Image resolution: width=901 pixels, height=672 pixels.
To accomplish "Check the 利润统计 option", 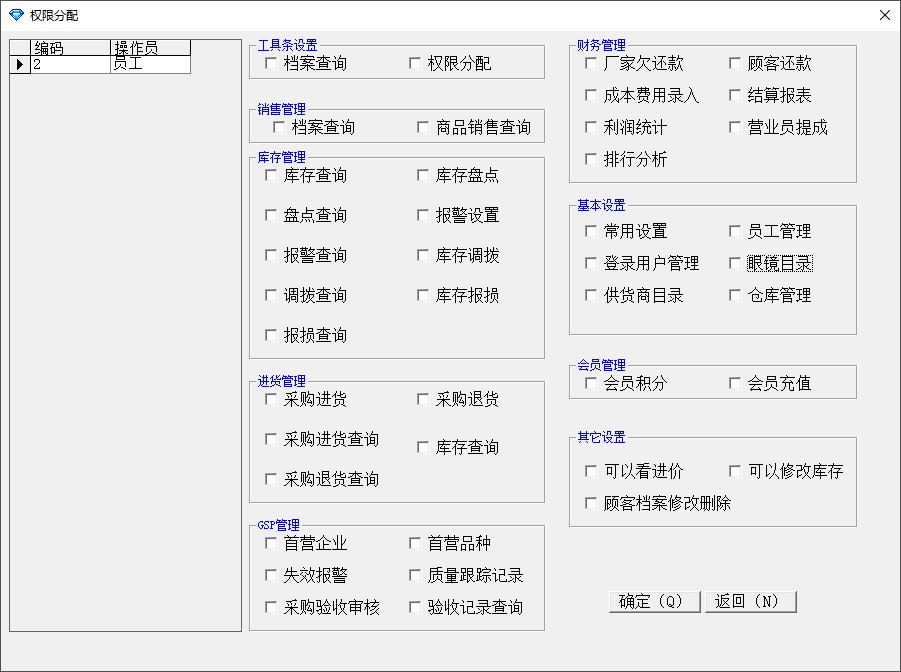I will pos(591,128).
